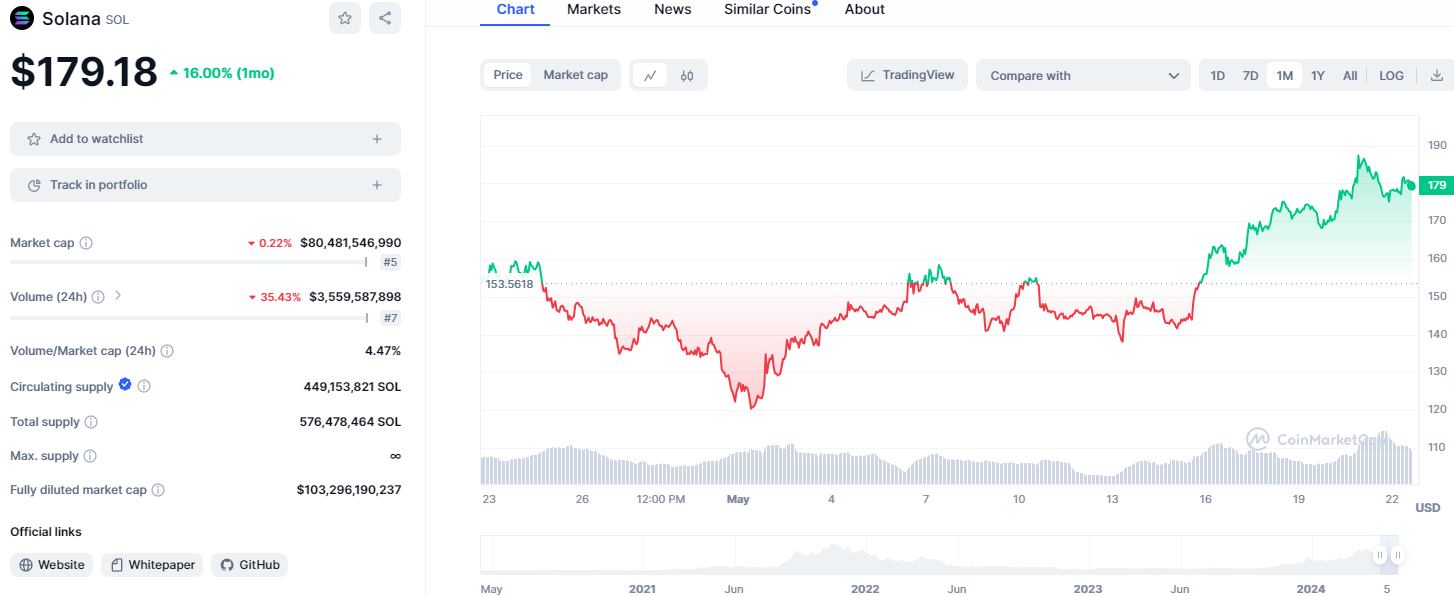Viewport: 1454px width, 596px height.
Task: Click the #7 volume rank badge
Action: 390,318
